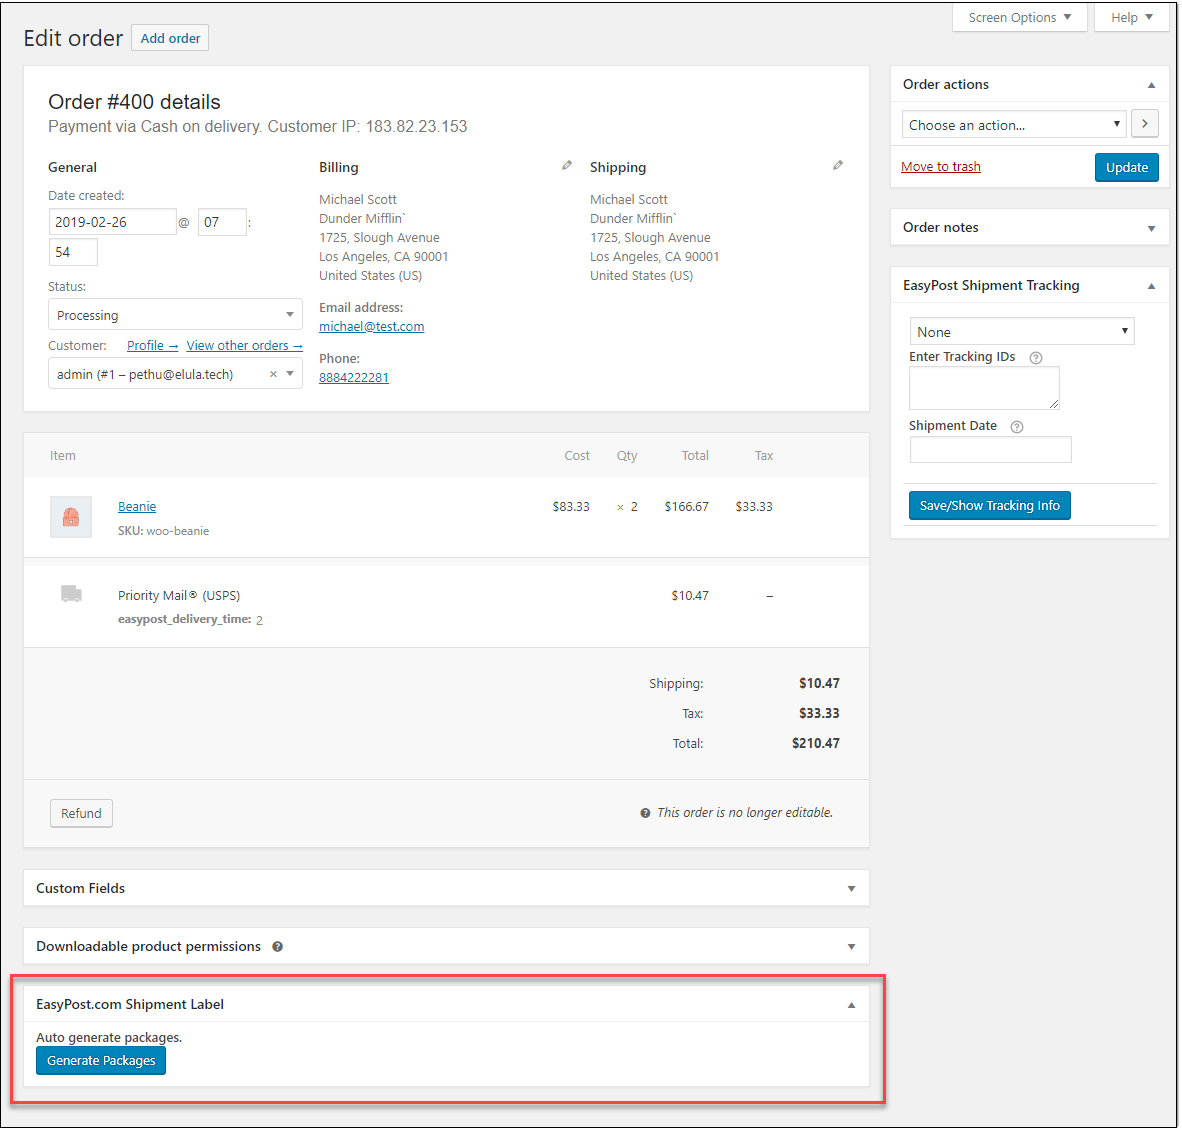This screenshot has height=1131, width=1182.
Task: Edit shipping address pencil icon
Action: (x=838, y=165)
